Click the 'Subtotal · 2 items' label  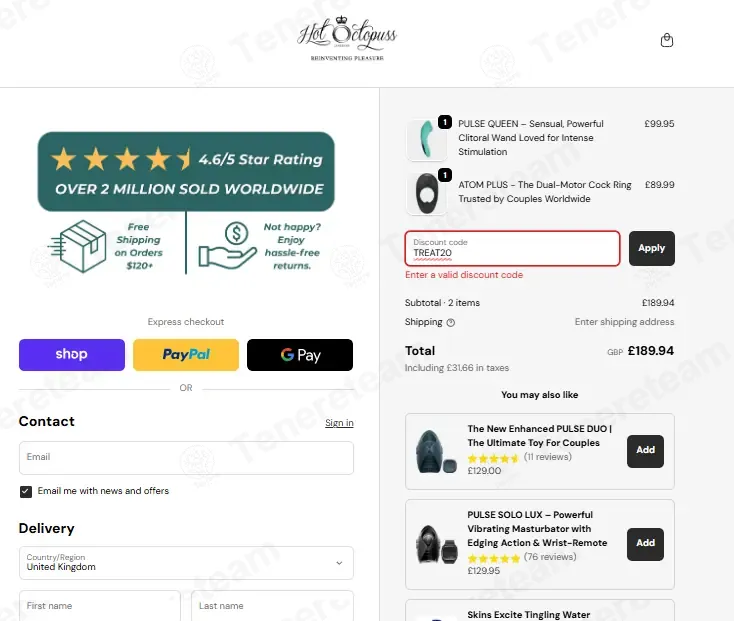(442, 303)
